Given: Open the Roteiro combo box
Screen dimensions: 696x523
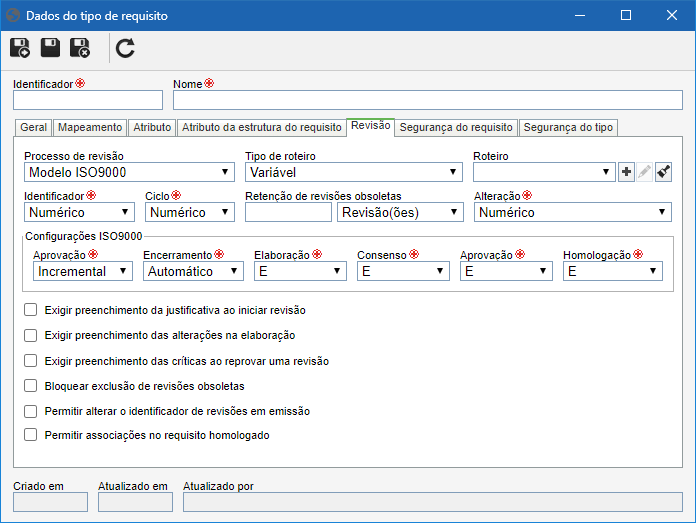Looking at the screenshot, I should click(544, 172).
